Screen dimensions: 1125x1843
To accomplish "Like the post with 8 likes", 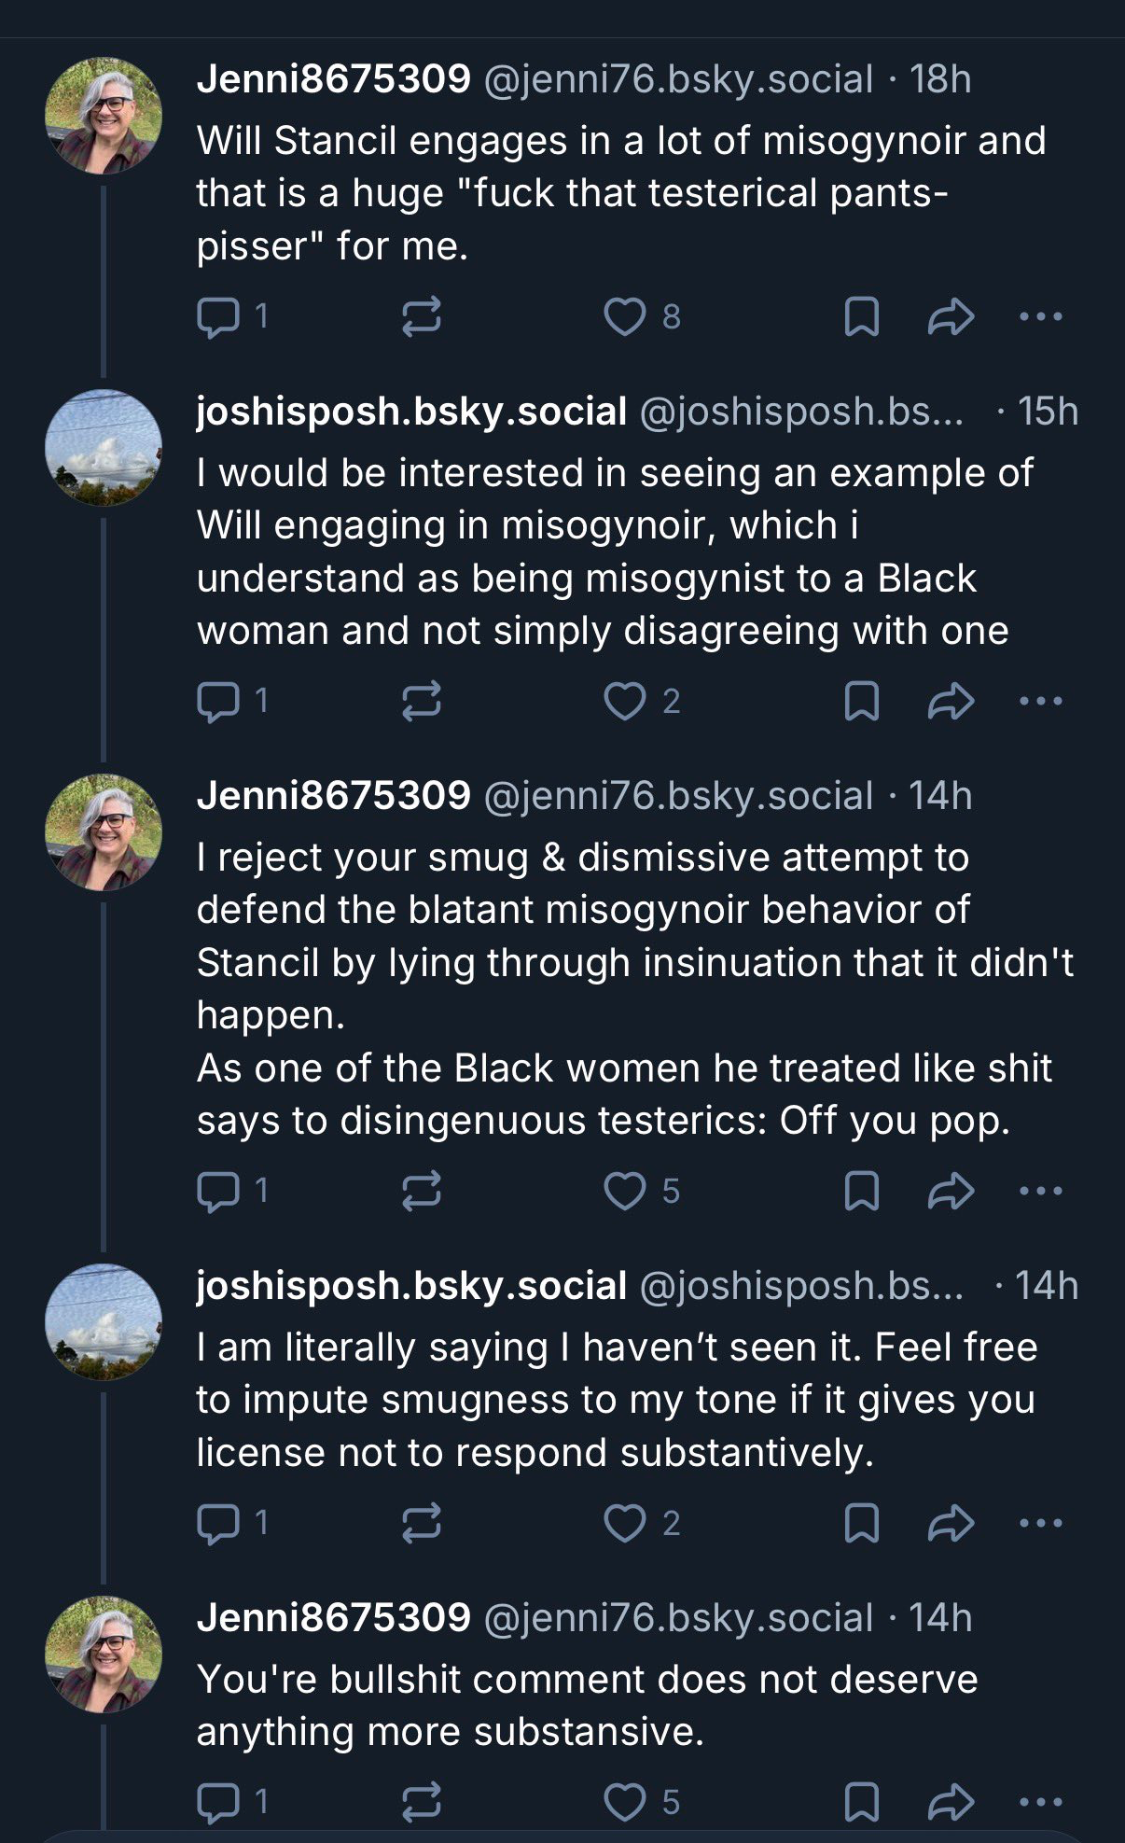I will (x=626, y=317).
